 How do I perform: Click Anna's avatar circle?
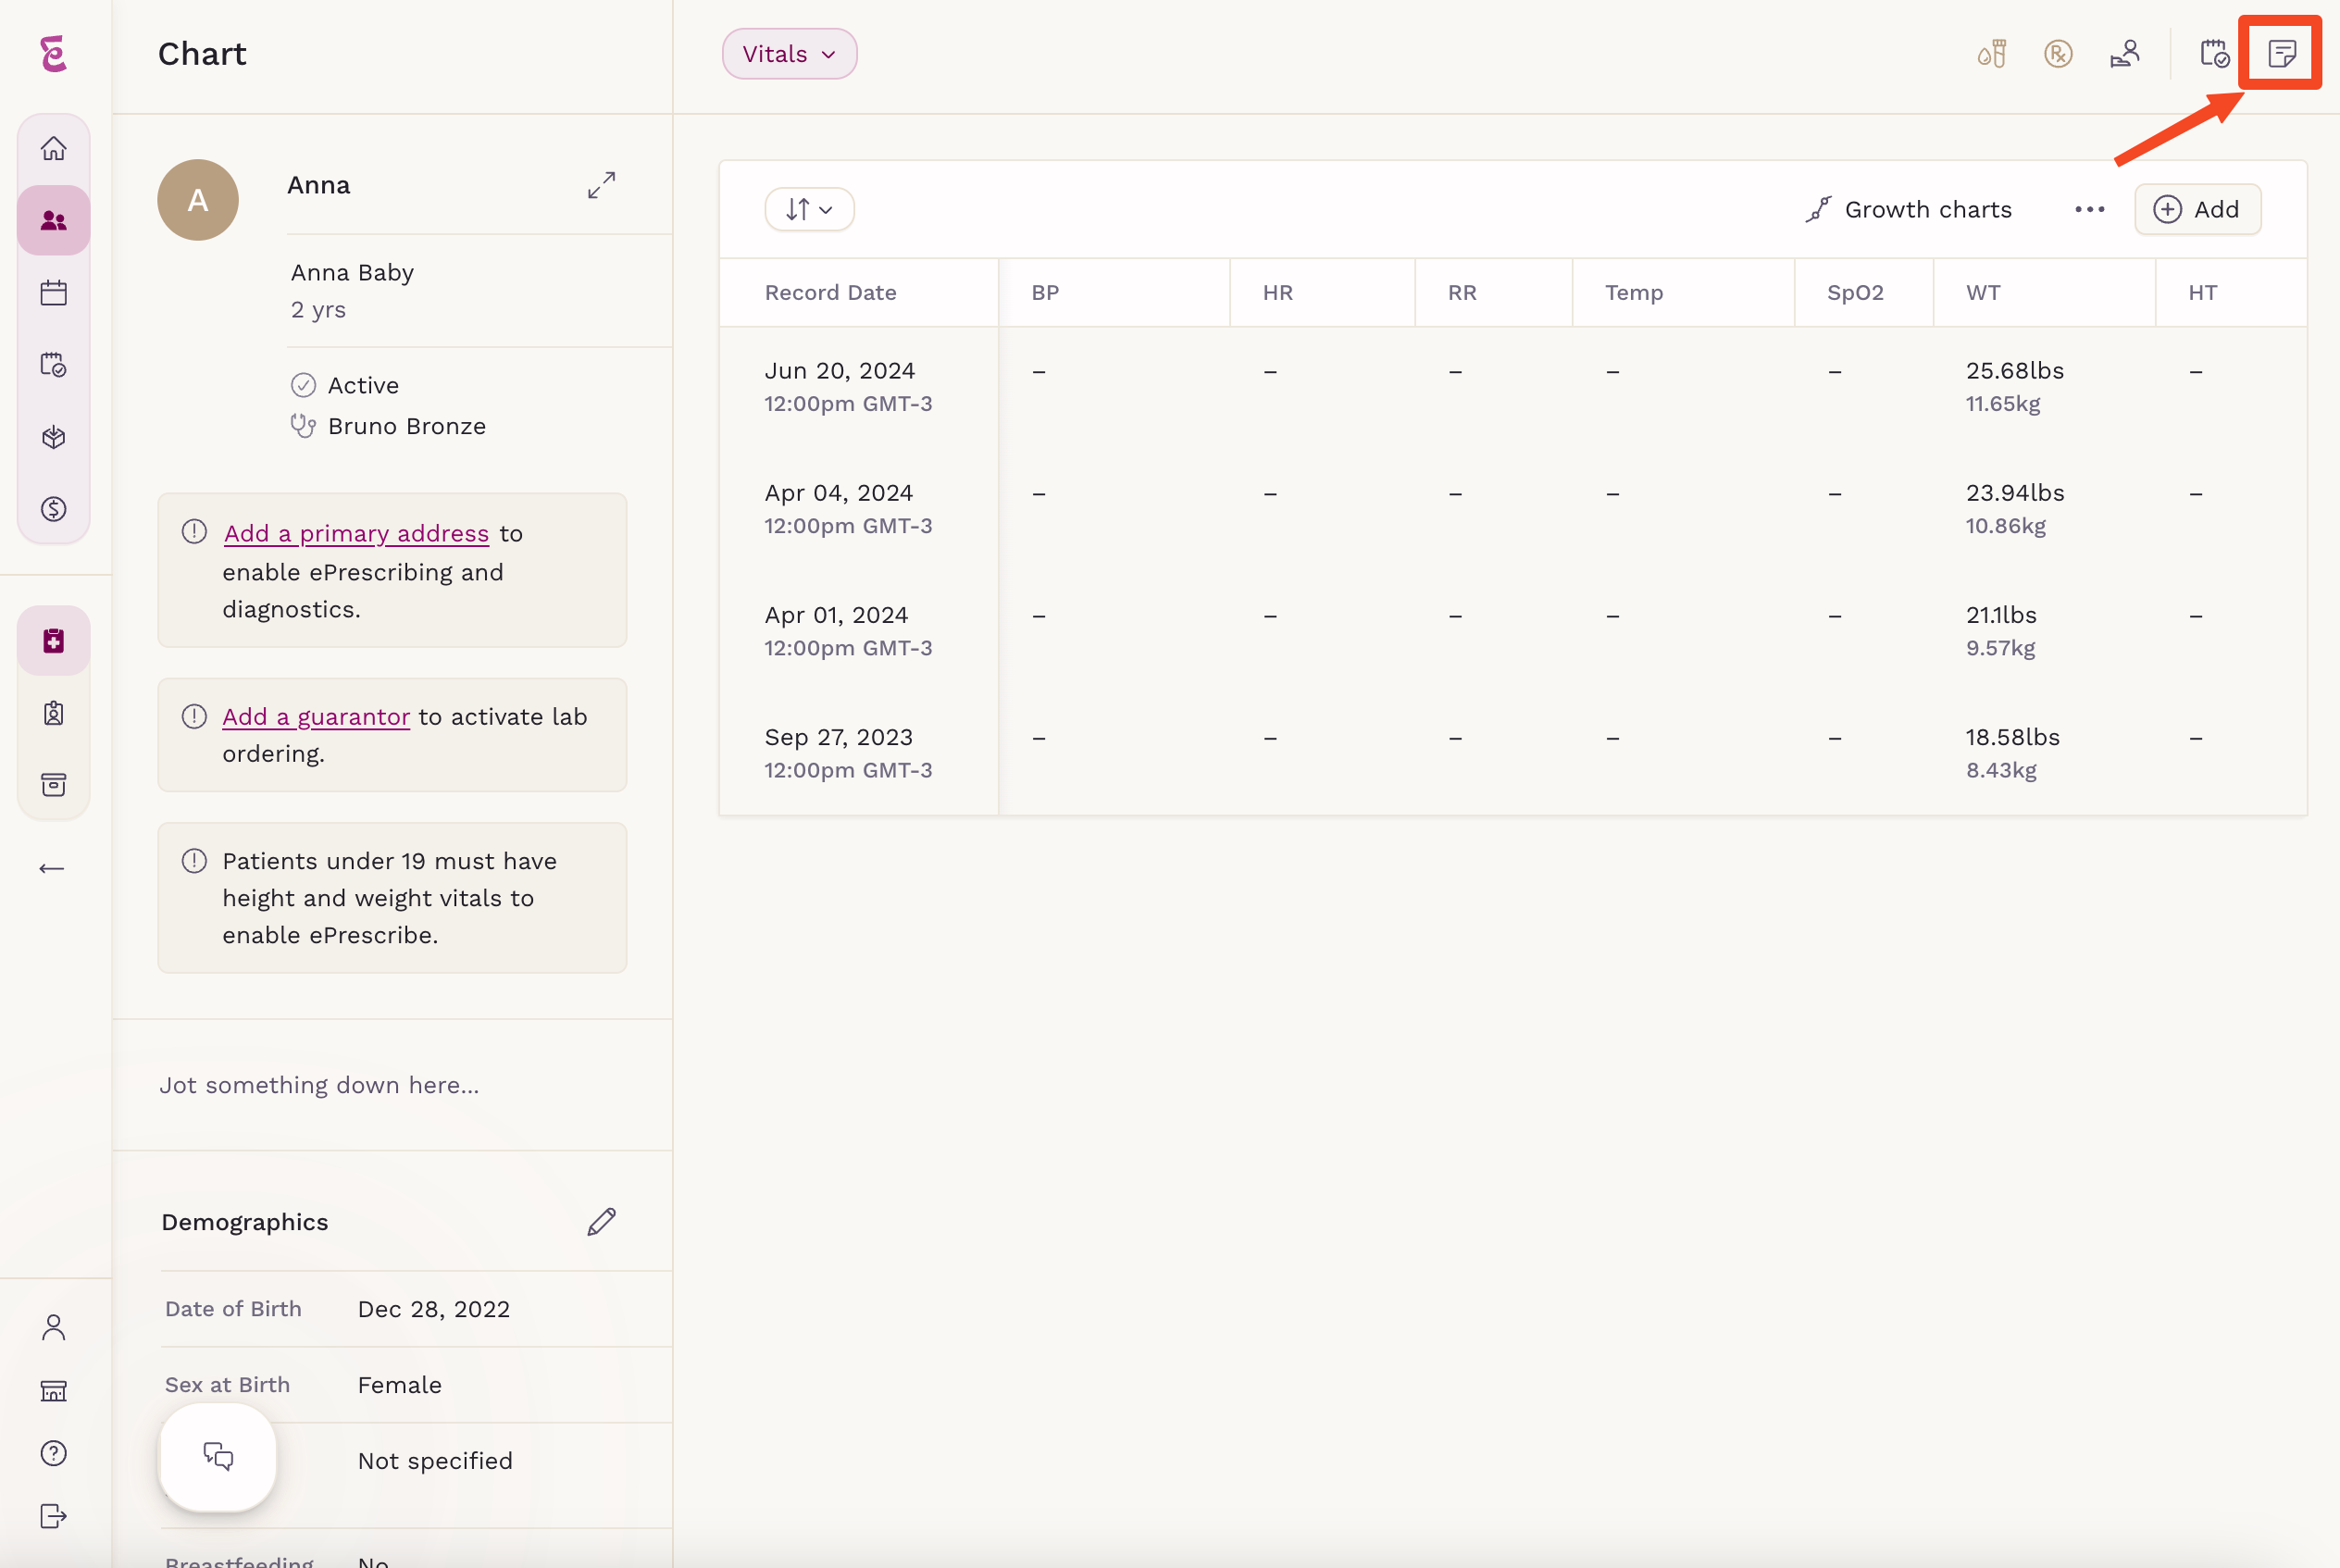(x=198, y=201)
